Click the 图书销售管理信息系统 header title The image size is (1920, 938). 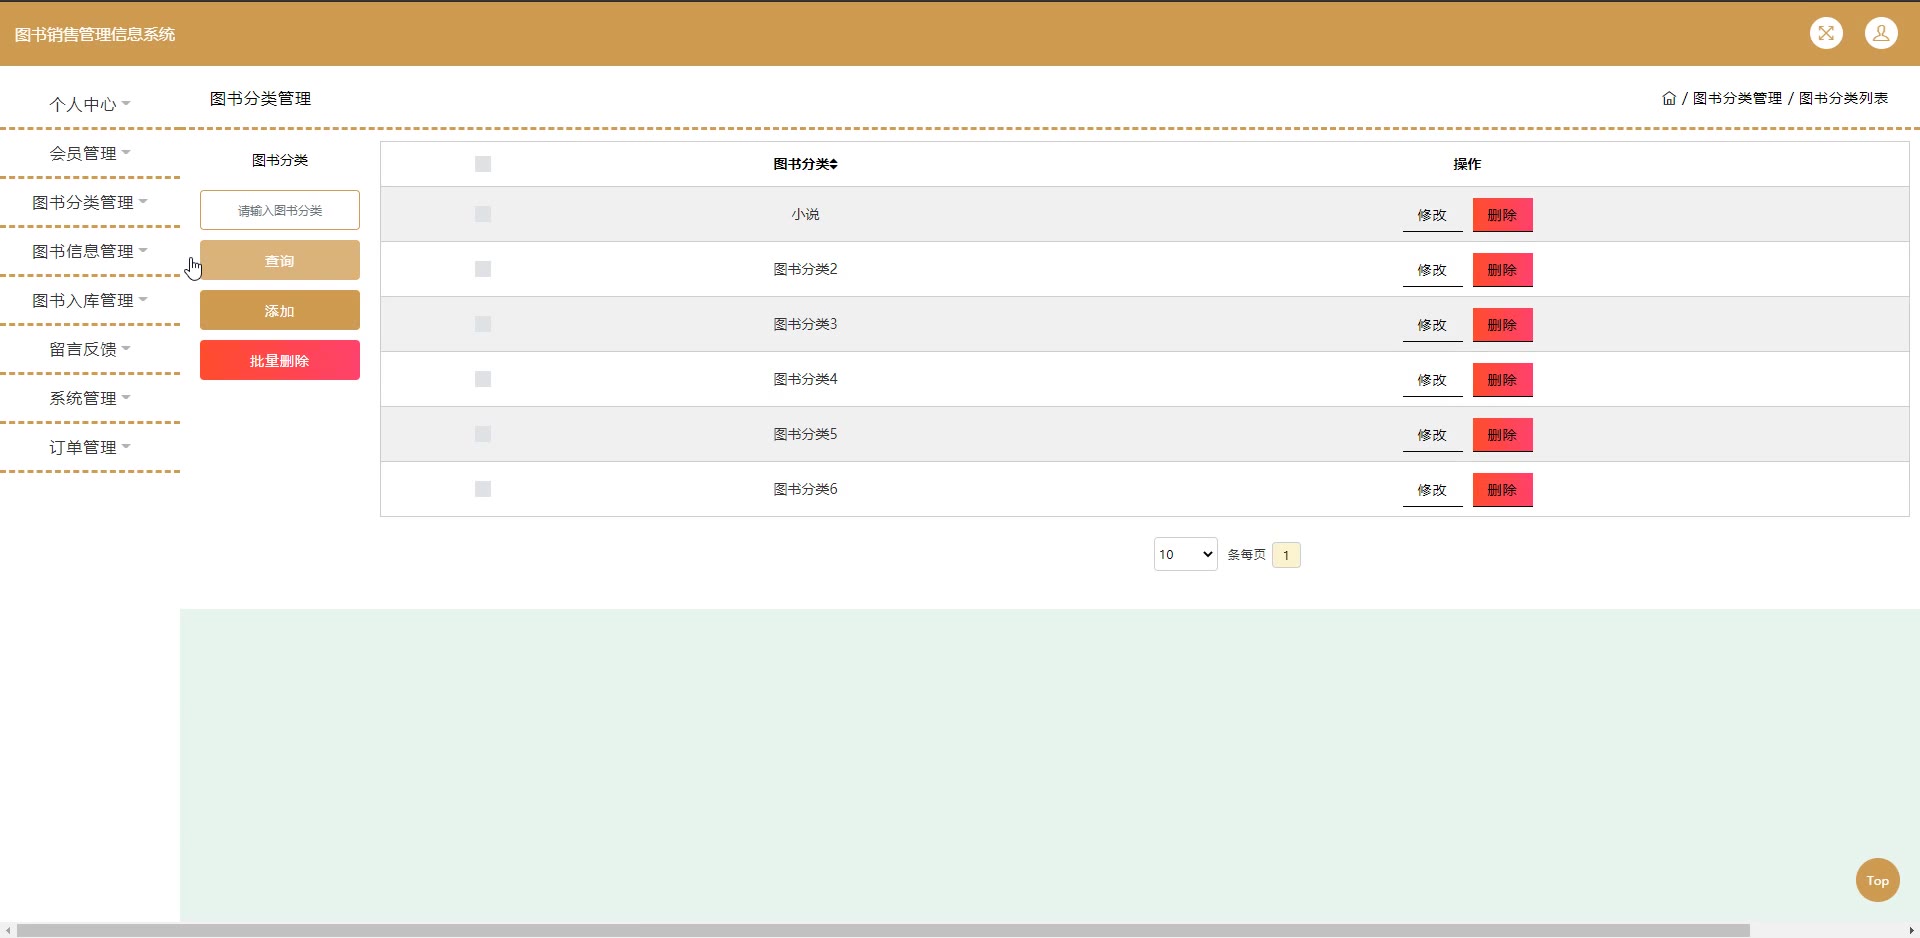tap(95, 34)
